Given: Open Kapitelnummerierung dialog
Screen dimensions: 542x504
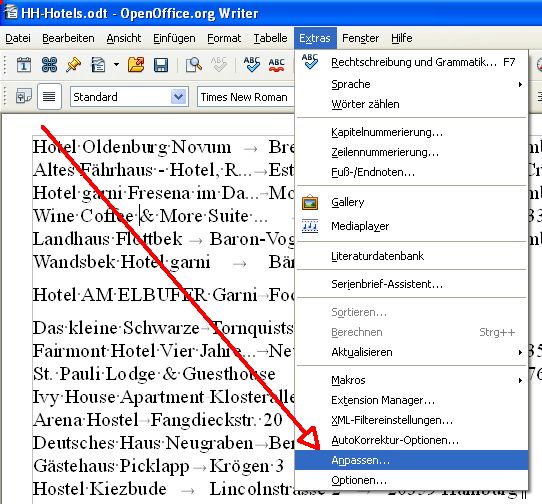Looking at the screenshot, I should (411, 132).
